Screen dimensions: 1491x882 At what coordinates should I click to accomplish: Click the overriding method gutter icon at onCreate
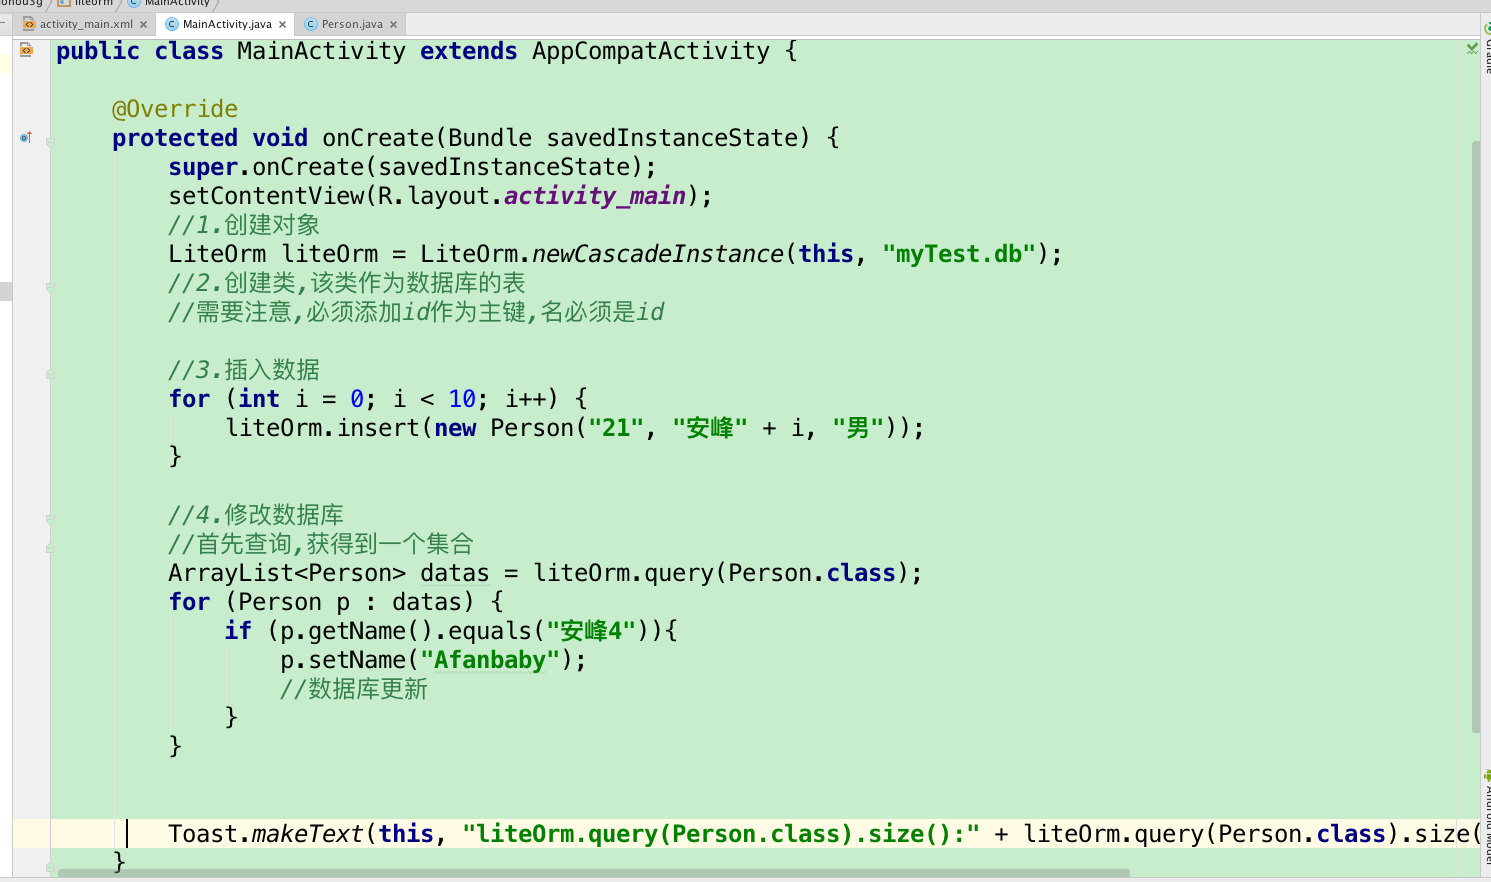coord(26,137)
